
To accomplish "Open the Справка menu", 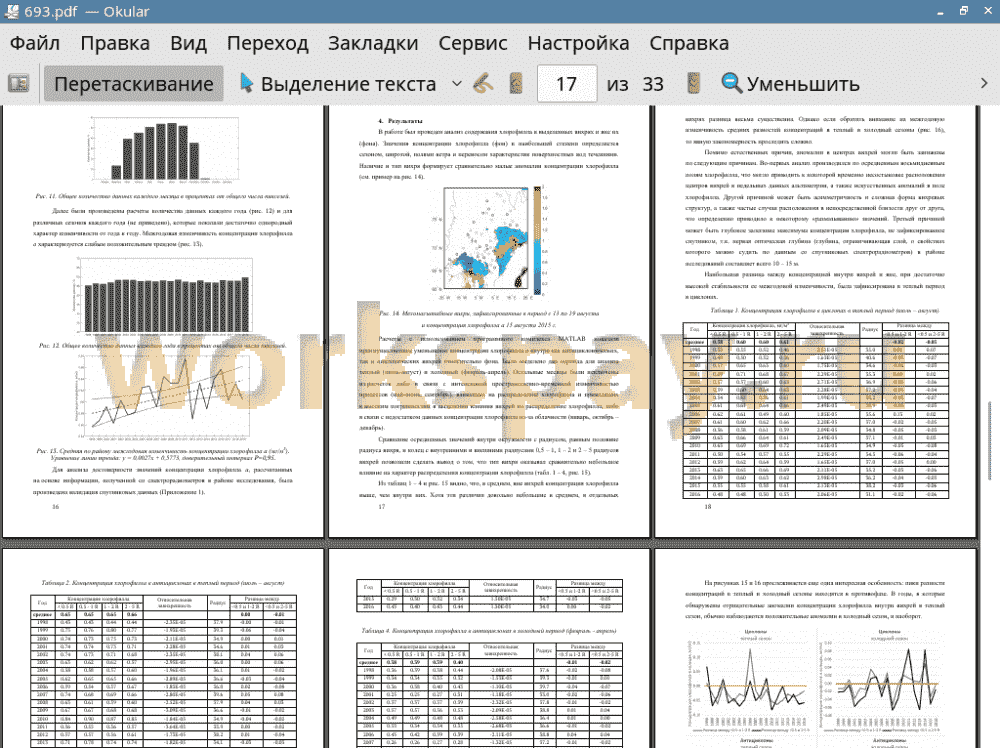I will (x=689, y=43).
